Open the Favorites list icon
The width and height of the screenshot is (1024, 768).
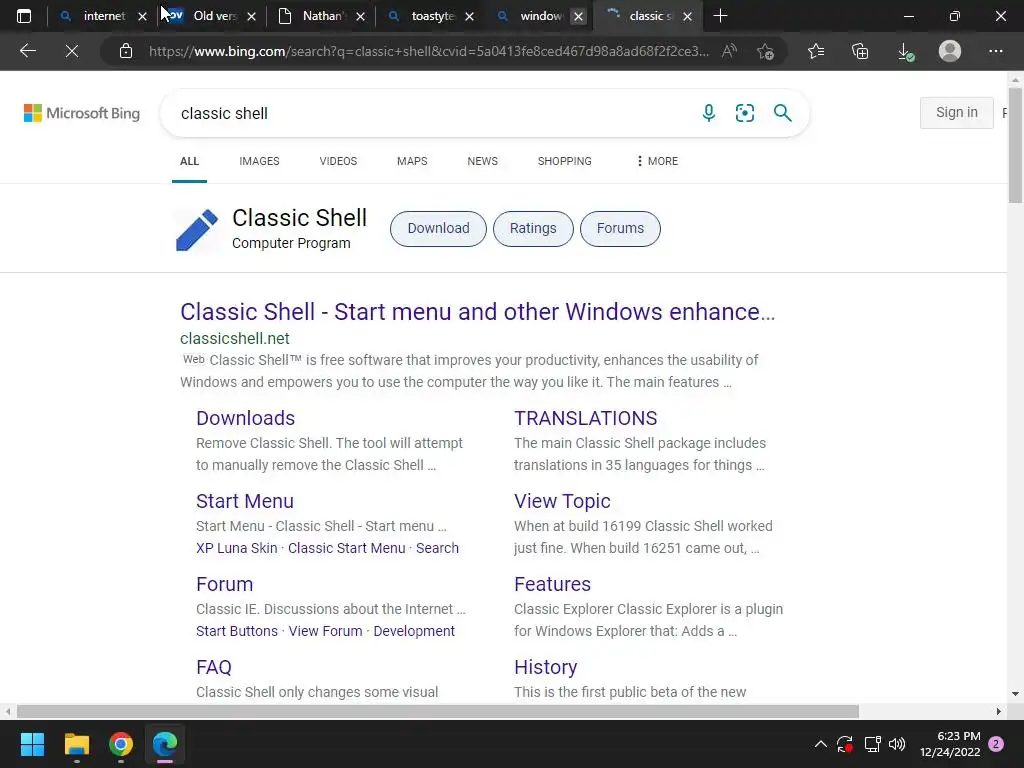(x=816, y=51)
